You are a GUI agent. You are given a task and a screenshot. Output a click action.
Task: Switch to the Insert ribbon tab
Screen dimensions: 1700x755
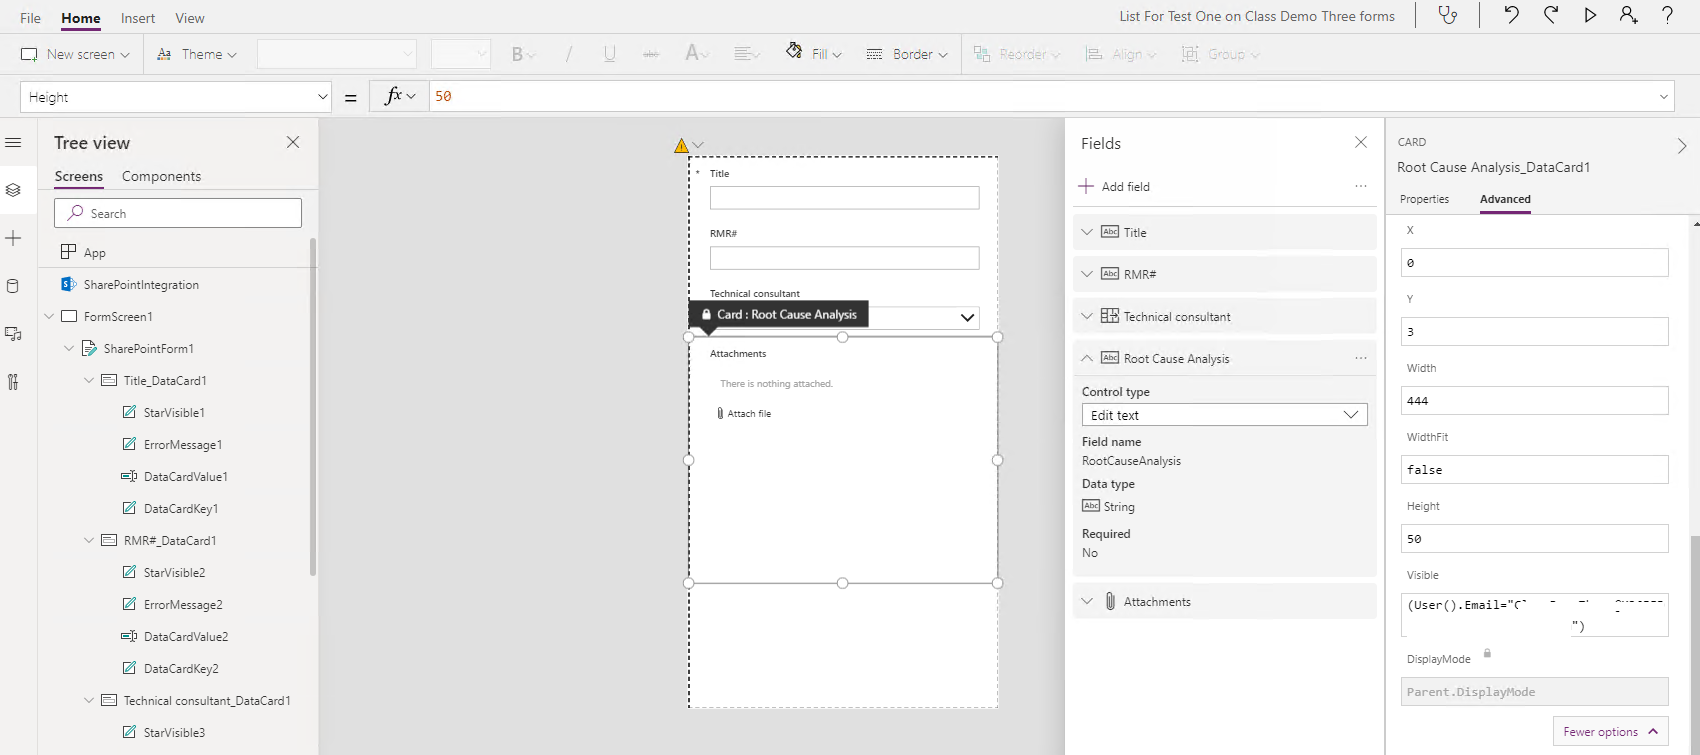click(x=138, y=18)
